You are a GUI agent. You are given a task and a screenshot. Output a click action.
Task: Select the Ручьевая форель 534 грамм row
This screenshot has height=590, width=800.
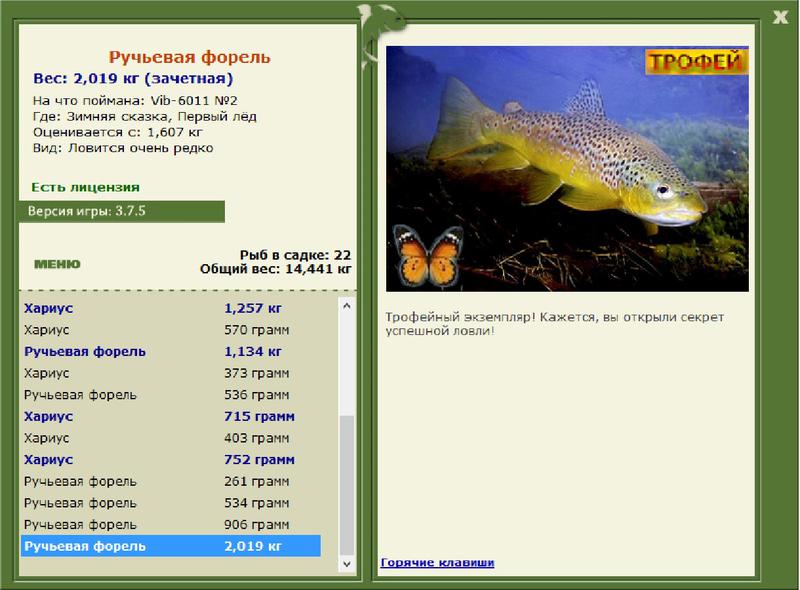pyautogui.click(x=171, y=503)
